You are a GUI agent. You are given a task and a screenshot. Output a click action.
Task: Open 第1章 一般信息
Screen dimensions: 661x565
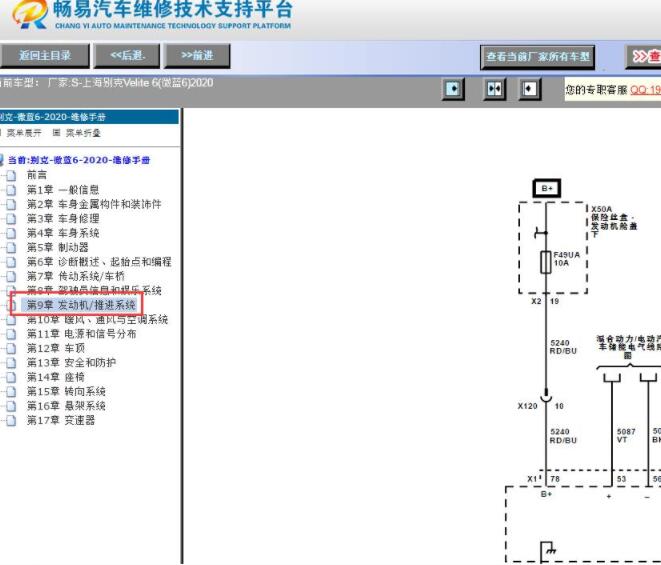[63, 189]
